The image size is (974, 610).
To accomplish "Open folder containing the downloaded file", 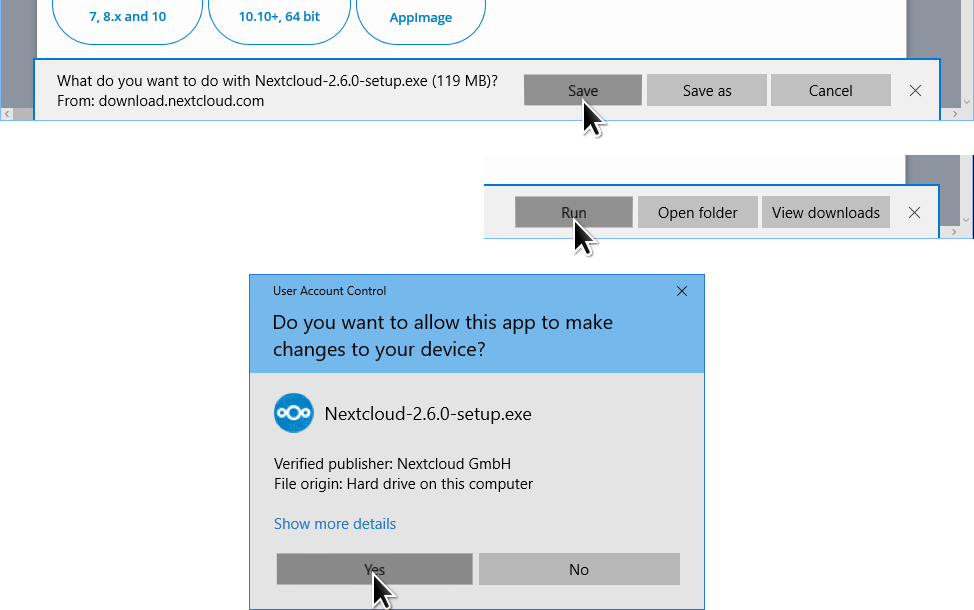I will coord(697,212).
